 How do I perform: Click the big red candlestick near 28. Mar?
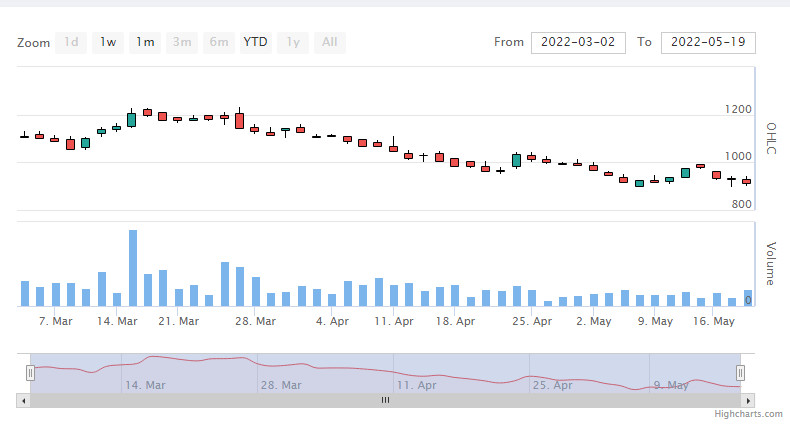point(239,120)
